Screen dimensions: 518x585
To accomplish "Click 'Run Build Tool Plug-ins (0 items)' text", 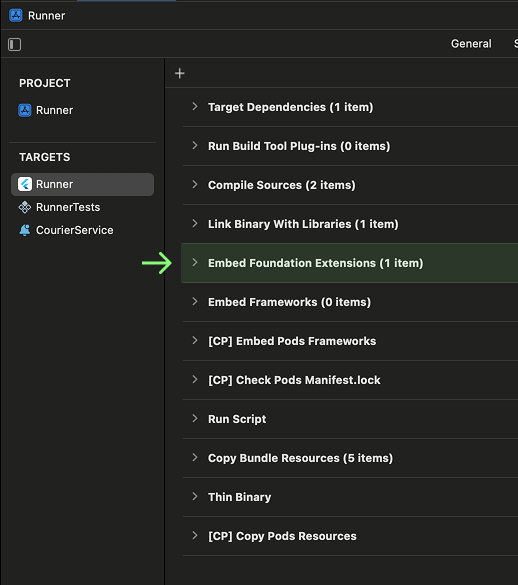I will pyautogui.click(x=299, y=146).
